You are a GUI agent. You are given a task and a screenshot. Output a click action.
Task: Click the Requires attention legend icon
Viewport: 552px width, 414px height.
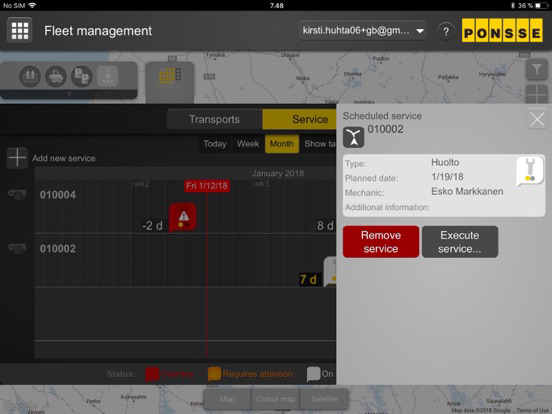(x=214, y=374)
